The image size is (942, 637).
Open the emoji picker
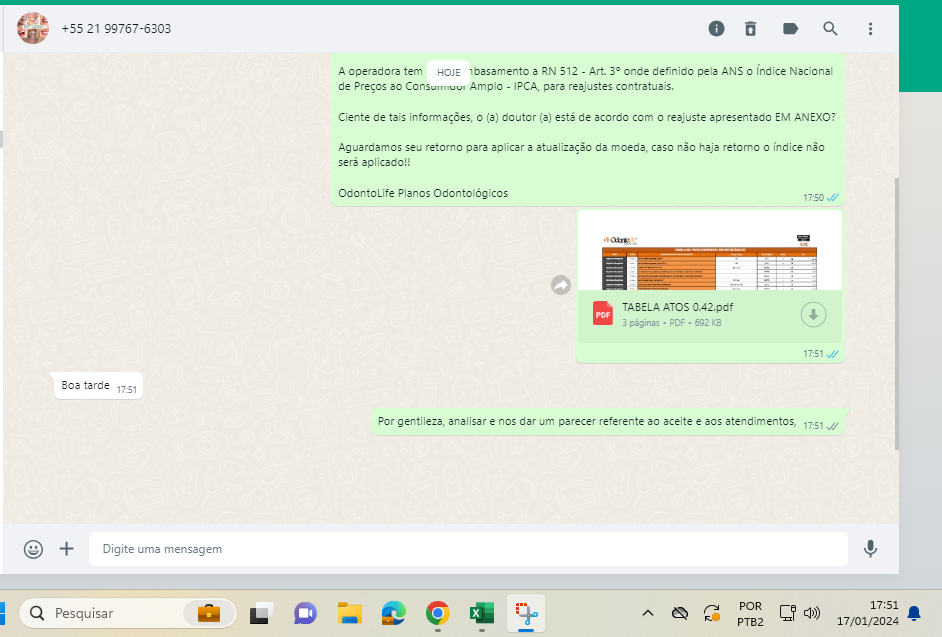pyautogui.click(x=33, y=549)
